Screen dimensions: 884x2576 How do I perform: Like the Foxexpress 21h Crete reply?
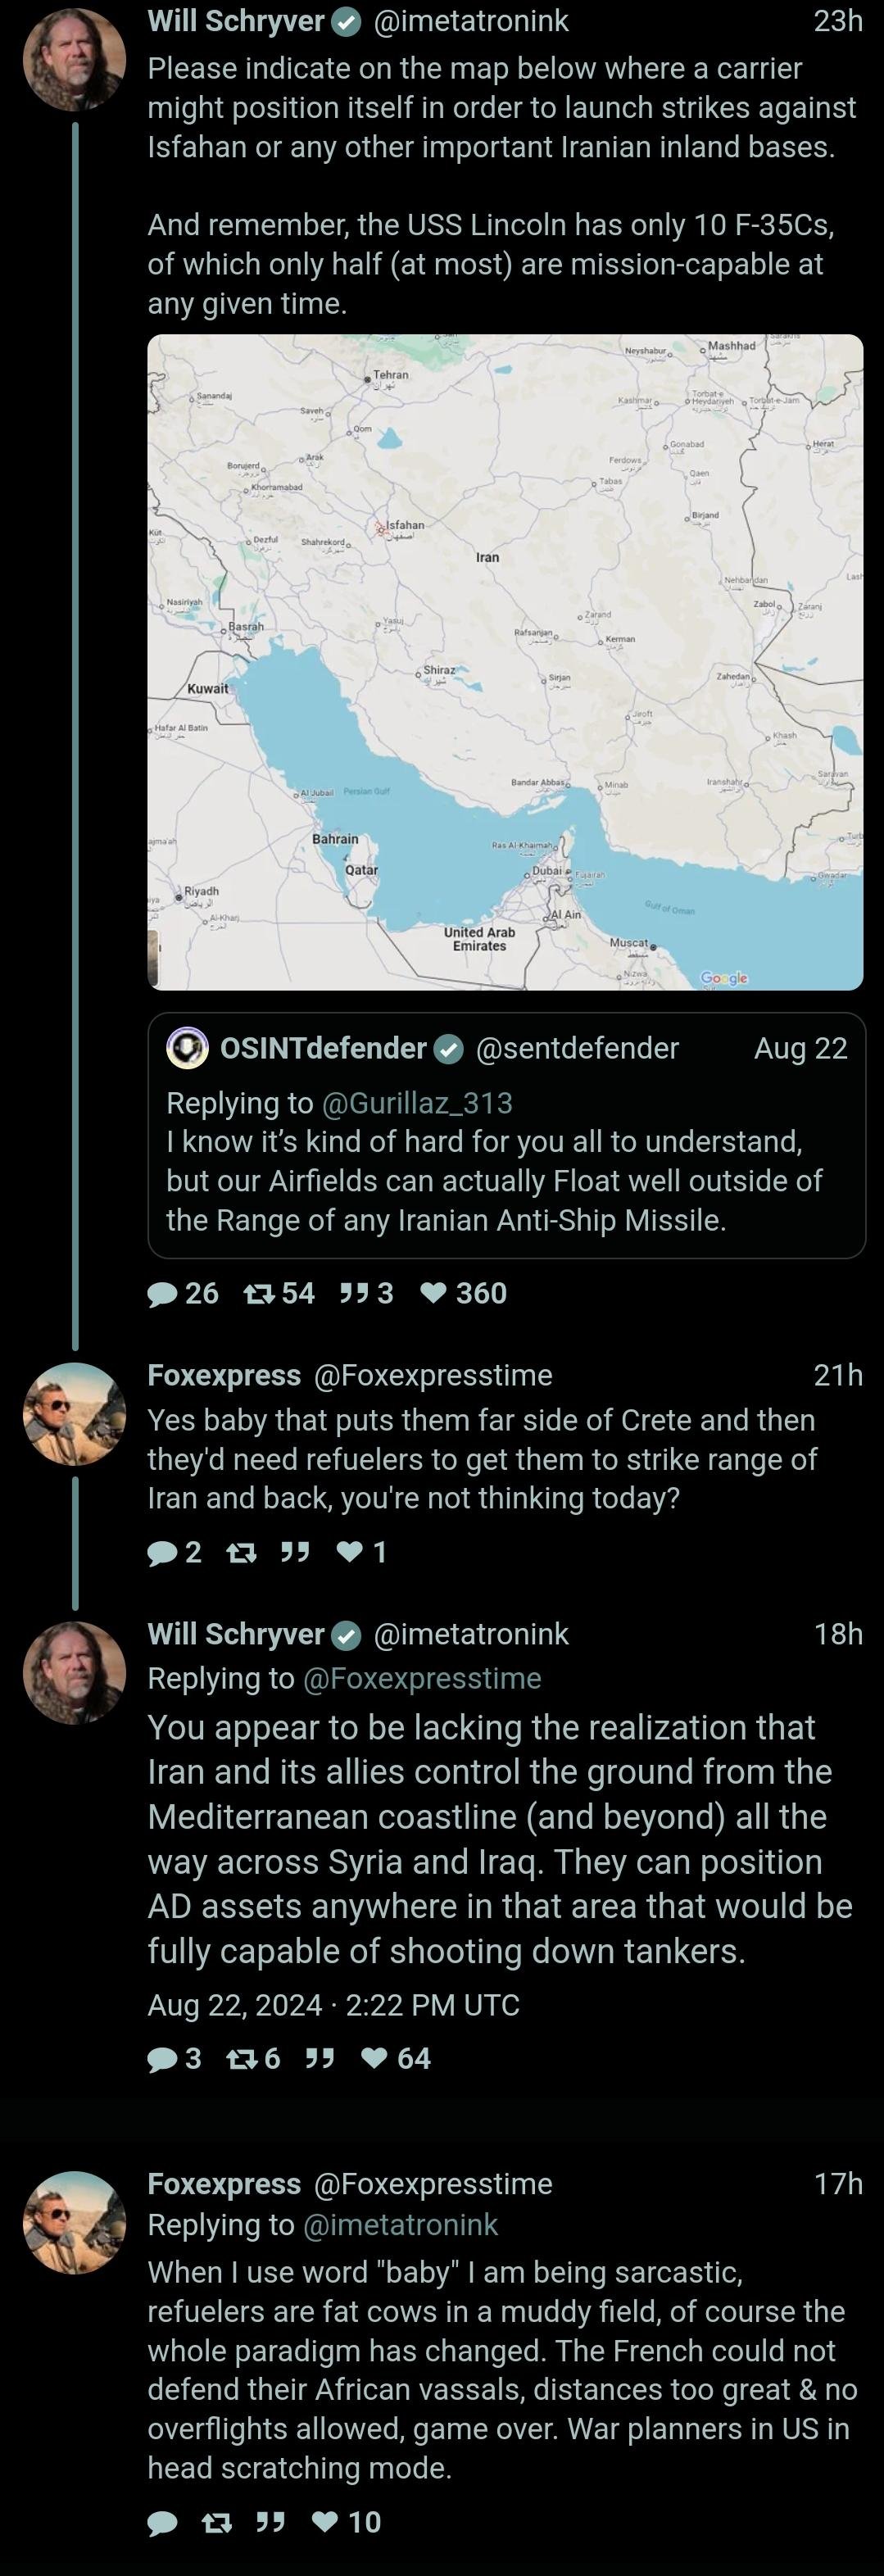pyautogui.click(x=349, y=1552)
